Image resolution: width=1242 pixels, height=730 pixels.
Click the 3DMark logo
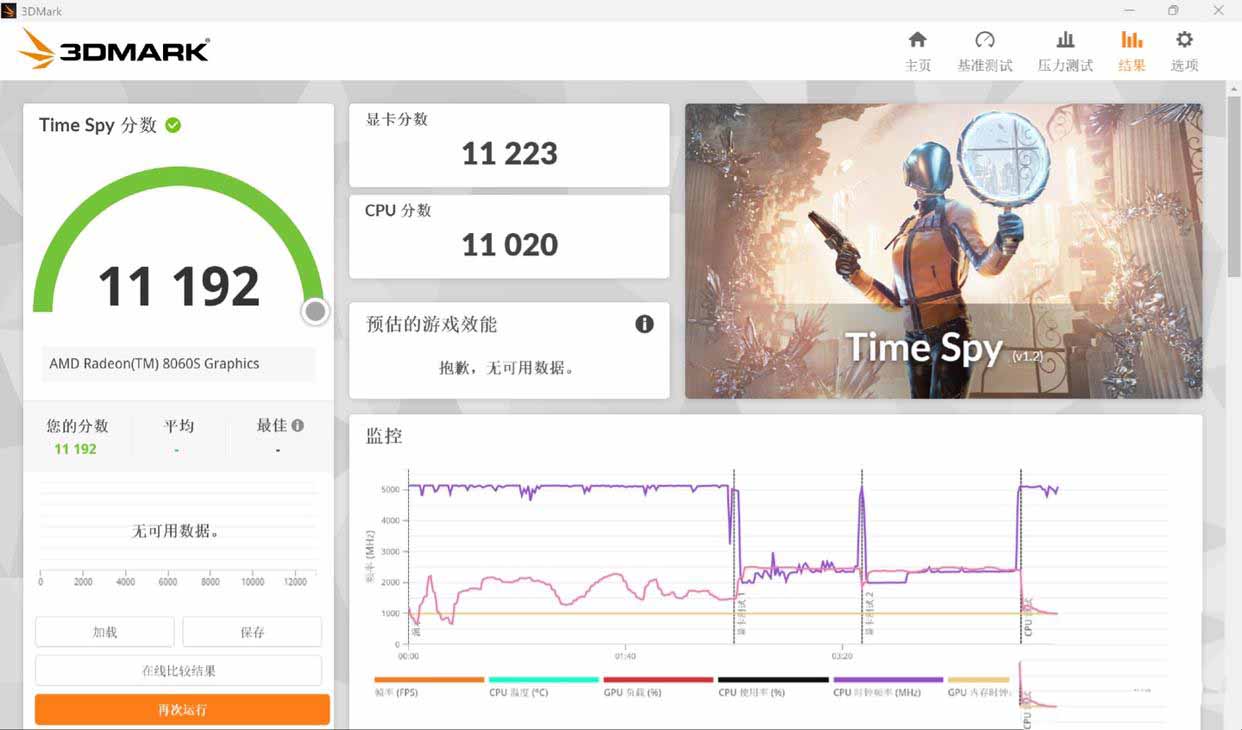[x=113, y=49]
